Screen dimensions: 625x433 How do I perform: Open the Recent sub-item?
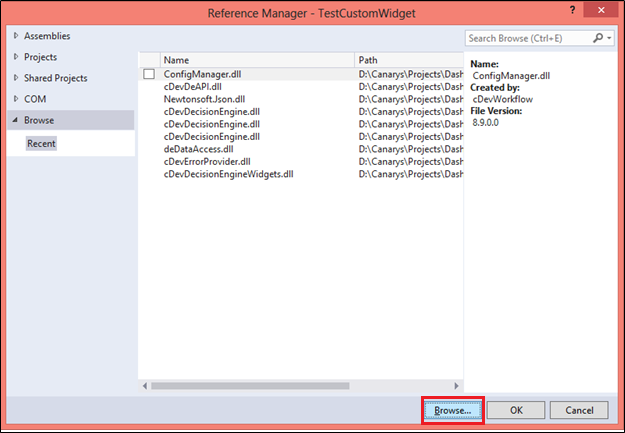point(41,144)
